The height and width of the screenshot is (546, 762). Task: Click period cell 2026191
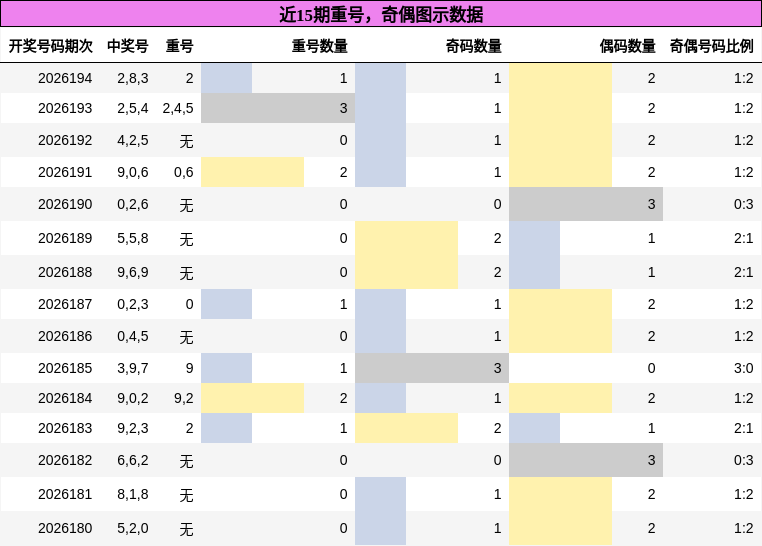click(x=65, y=172)
